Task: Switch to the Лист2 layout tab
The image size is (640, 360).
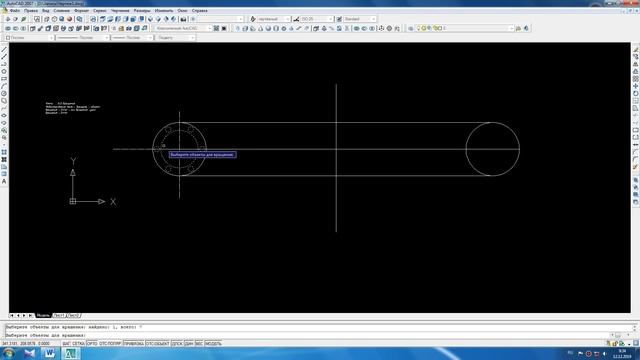Action: tap(73, 316)
